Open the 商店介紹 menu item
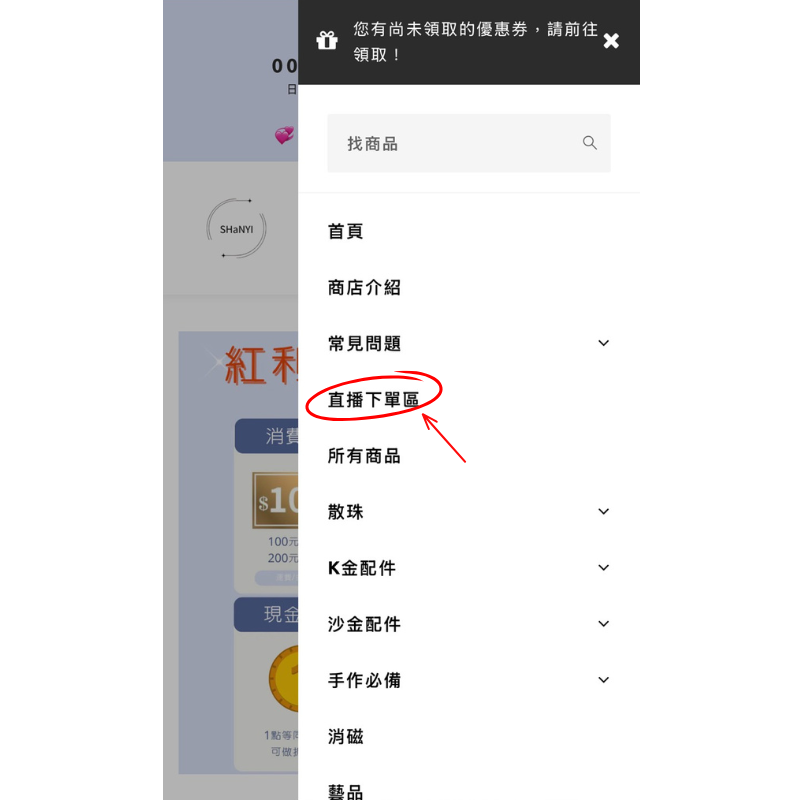Screen dimensions: 800x800 tap(364, 287)
